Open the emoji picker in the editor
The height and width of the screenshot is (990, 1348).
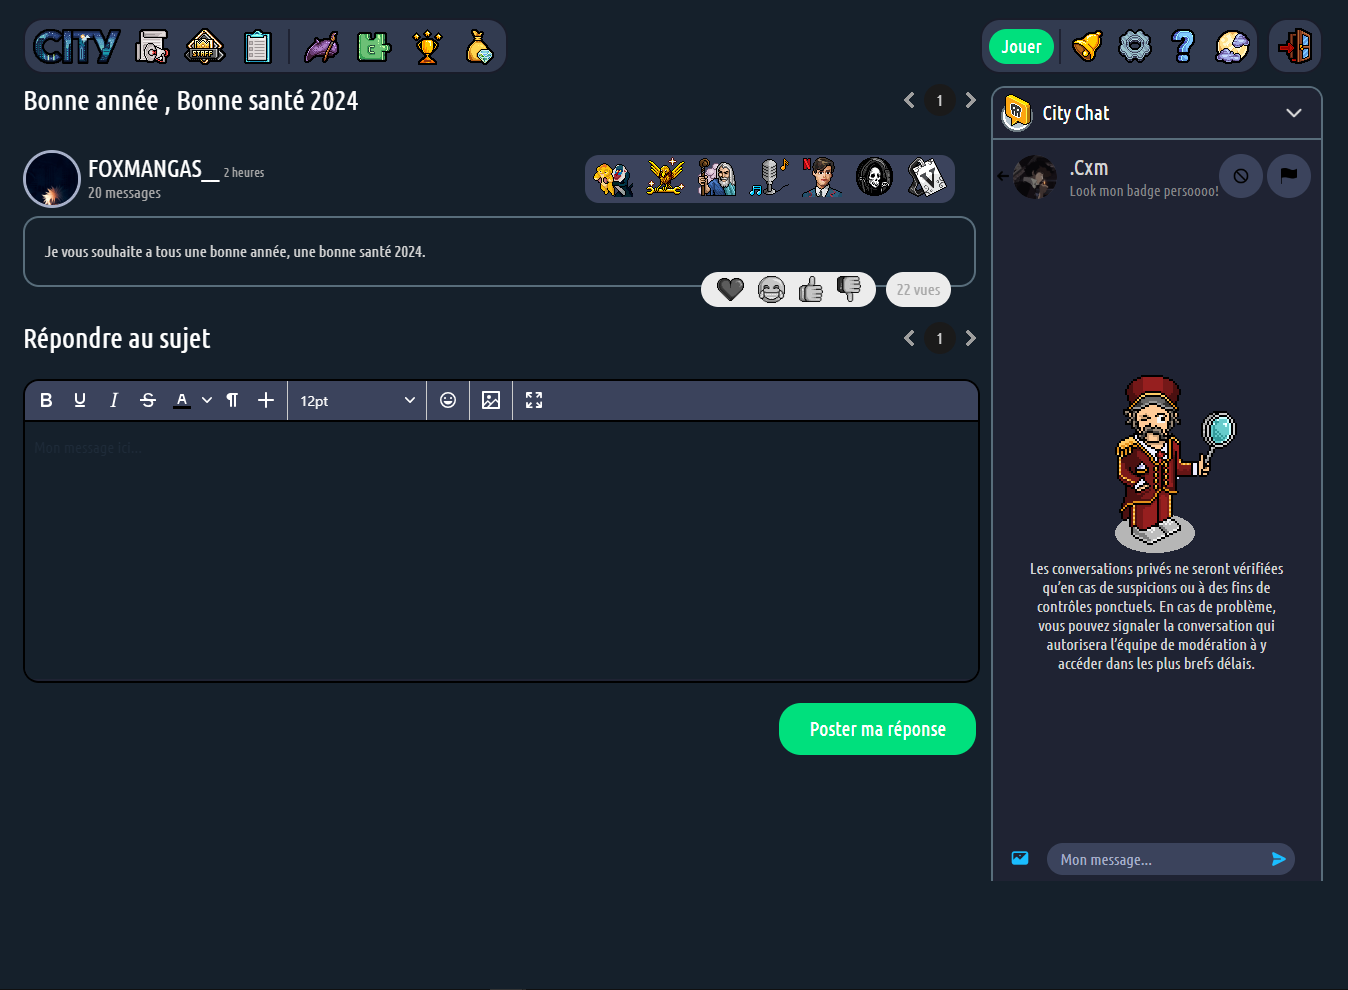pos(448,400)
